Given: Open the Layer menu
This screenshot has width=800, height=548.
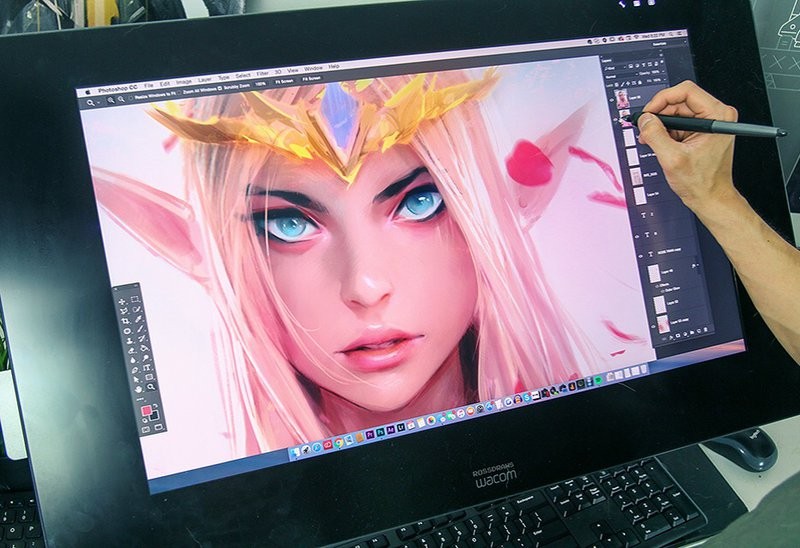Looking at the screenshot, I should [205, 80].
